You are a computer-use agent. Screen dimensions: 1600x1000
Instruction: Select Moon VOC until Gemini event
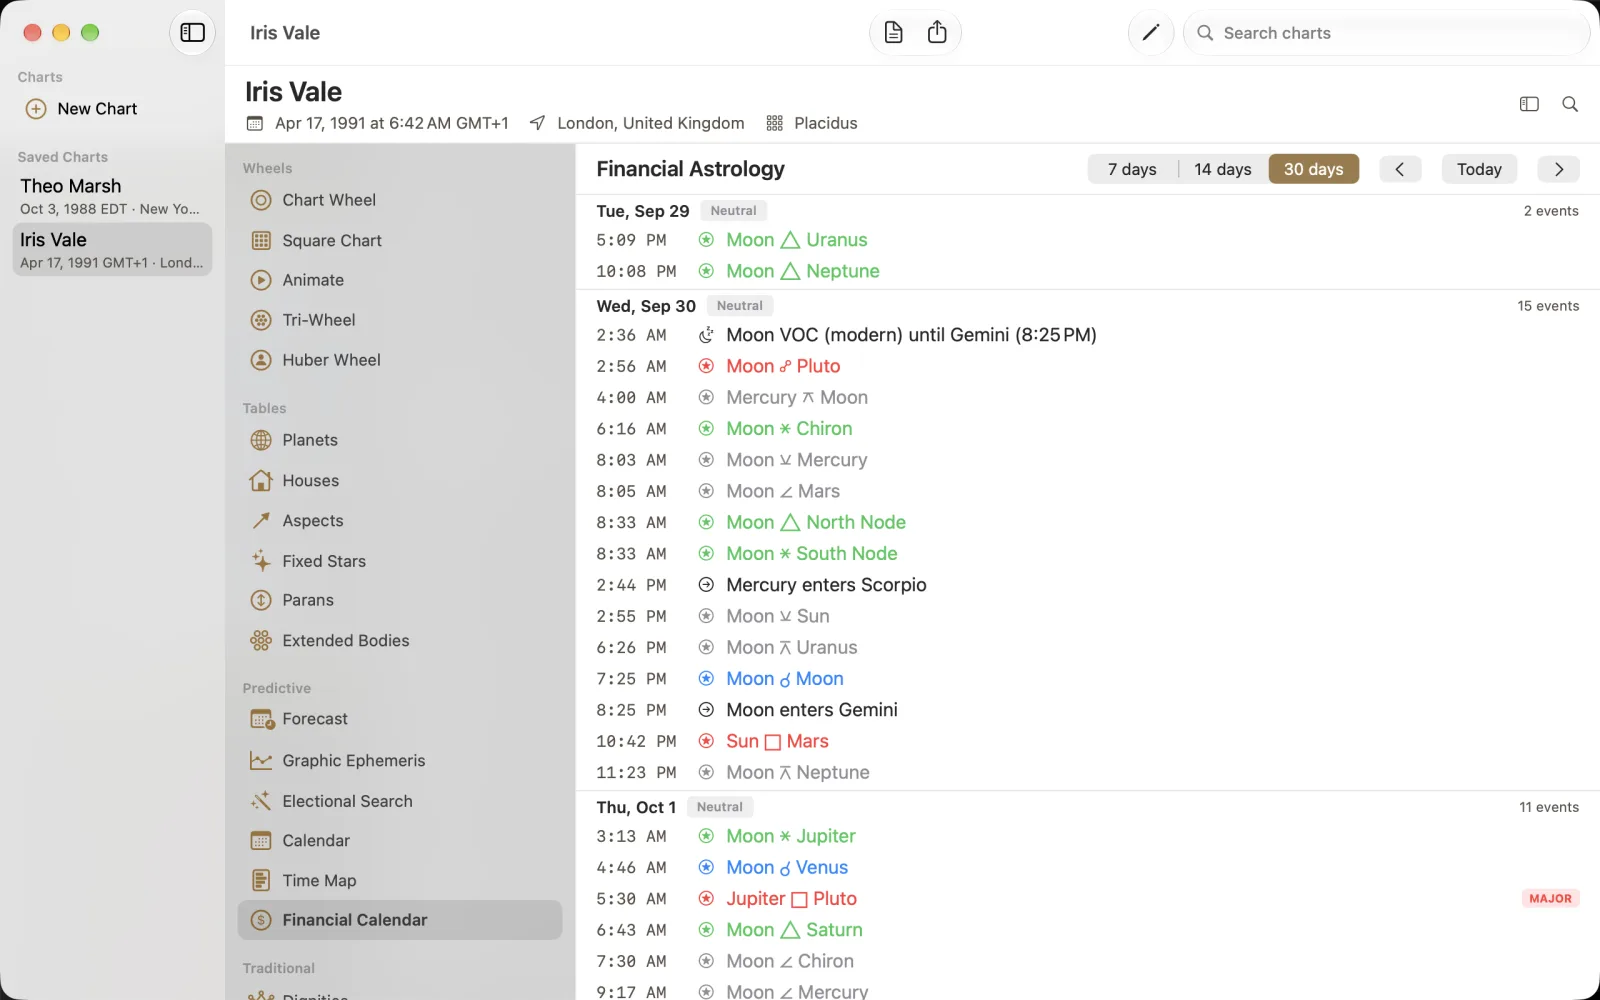[x=1087, y=335]
